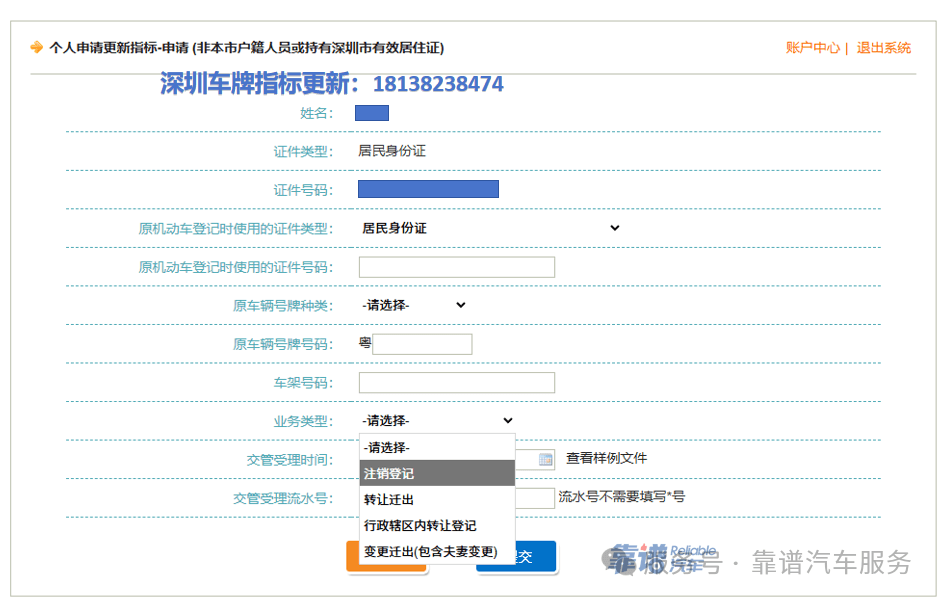Open the 查看样例文件 sample file link
The height and width of the screenshot is (601, 942).
pyautogui.click(x=606, y=458)
